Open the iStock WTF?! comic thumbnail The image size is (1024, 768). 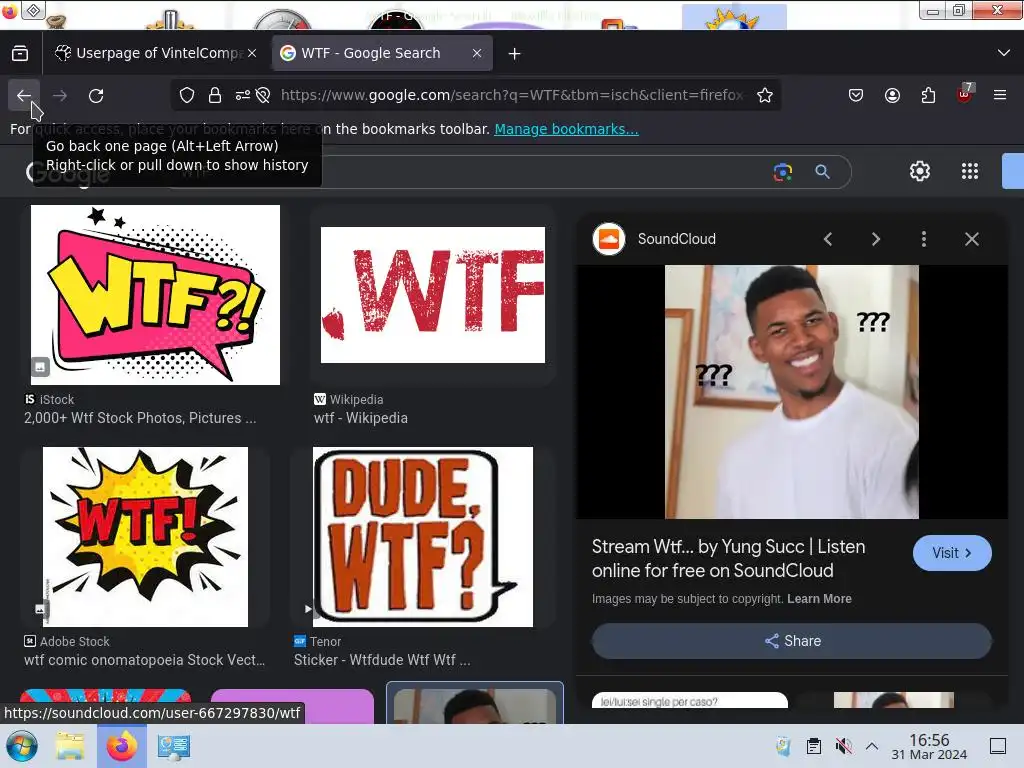pyautogui.click(x=155, y=295)
